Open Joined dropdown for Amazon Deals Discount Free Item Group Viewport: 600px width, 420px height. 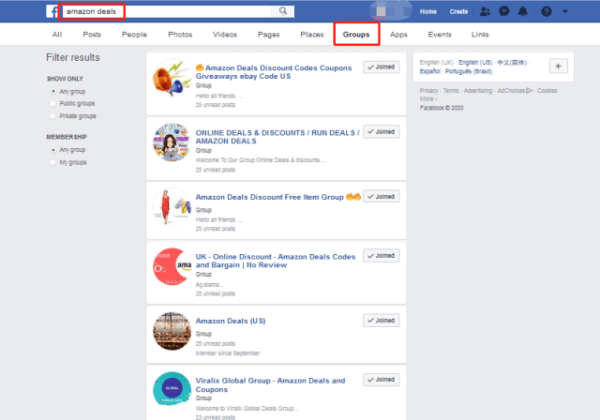tap(381, 196)
